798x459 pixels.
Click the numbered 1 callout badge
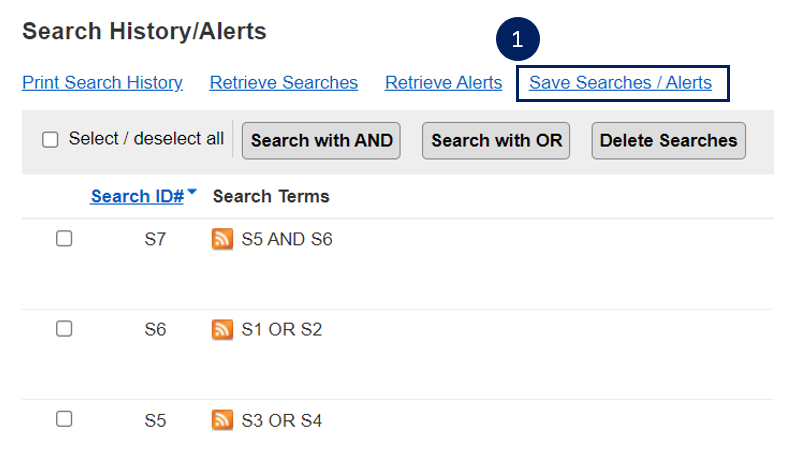518,39
